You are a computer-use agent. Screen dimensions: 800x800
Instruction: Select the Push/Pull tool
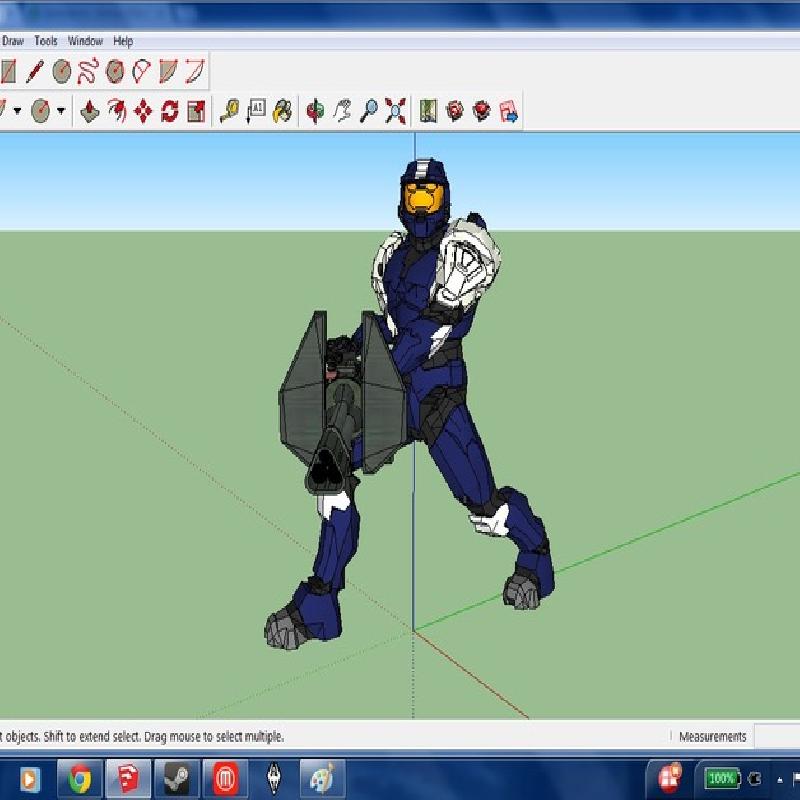[90, 111]
